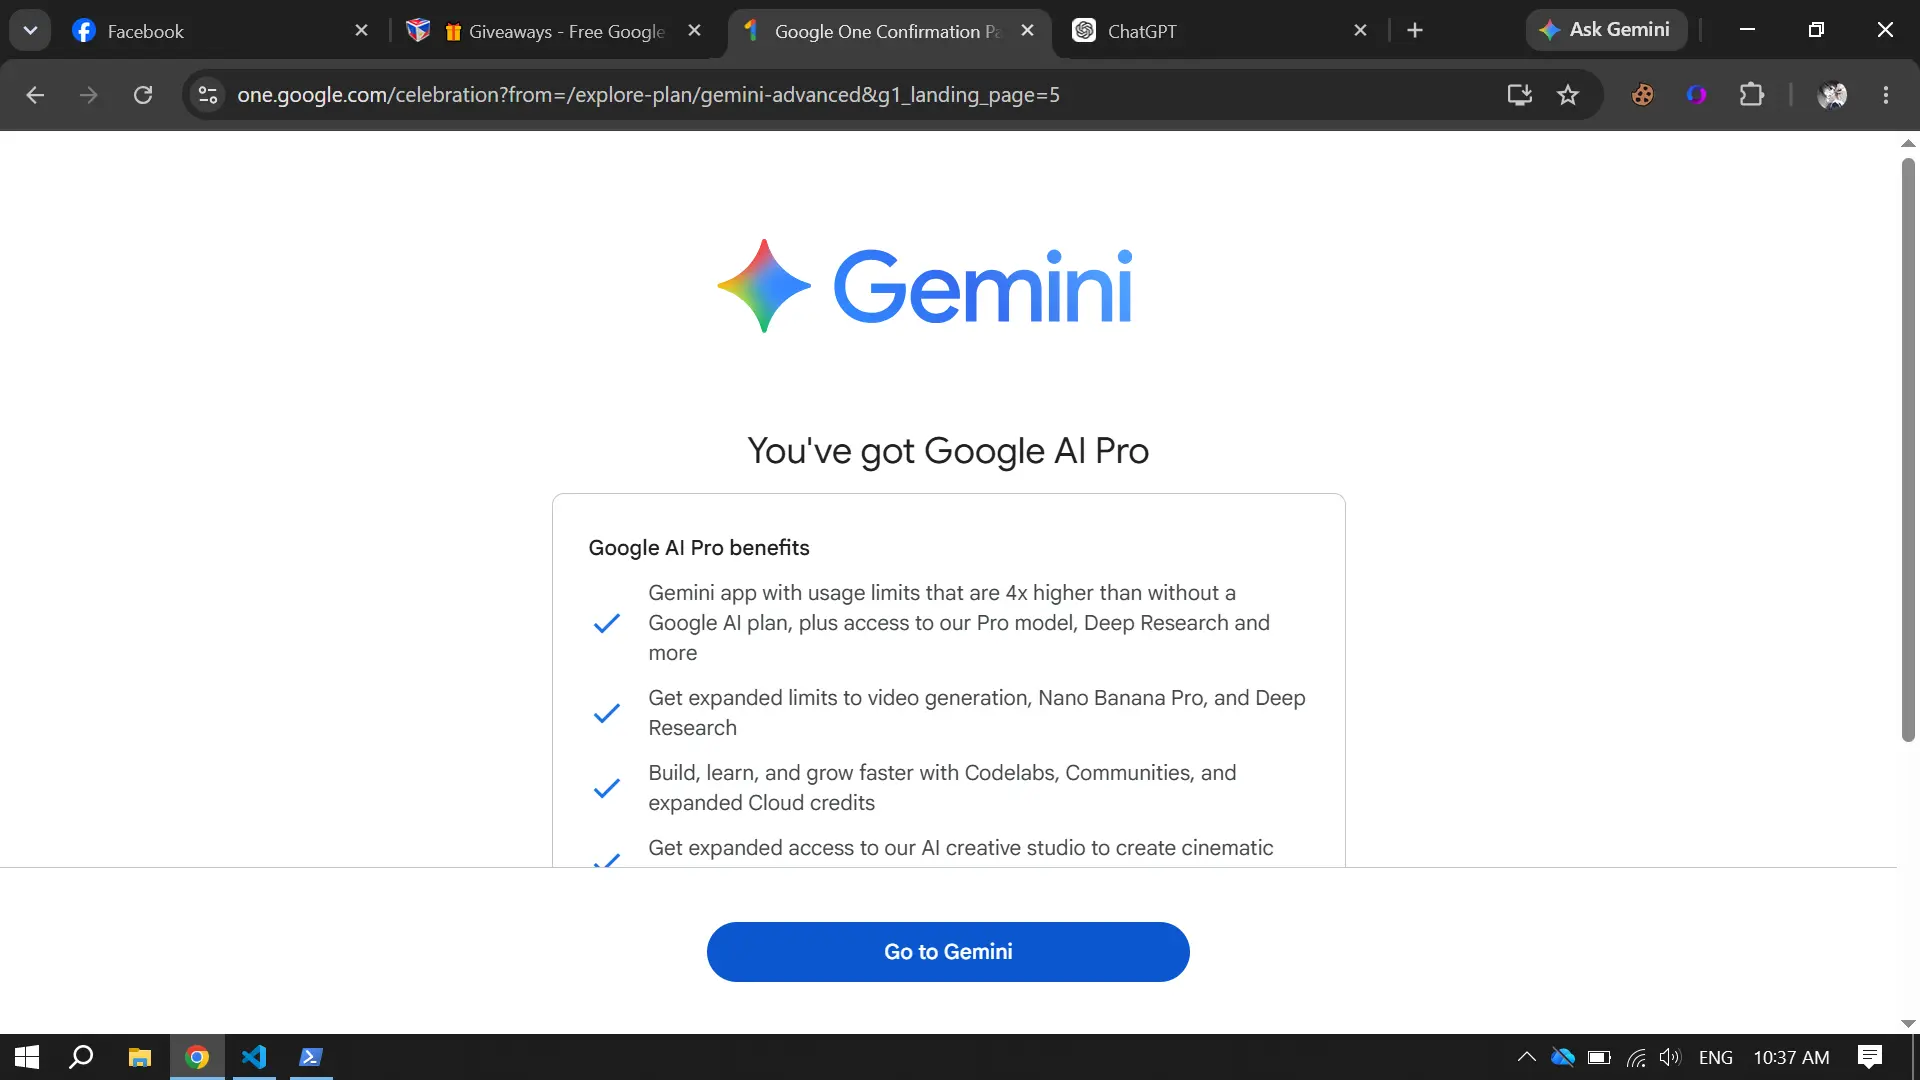Show hidden system tray icons
This screenshot has height=1080, width=1920.
(1526, 1057)
